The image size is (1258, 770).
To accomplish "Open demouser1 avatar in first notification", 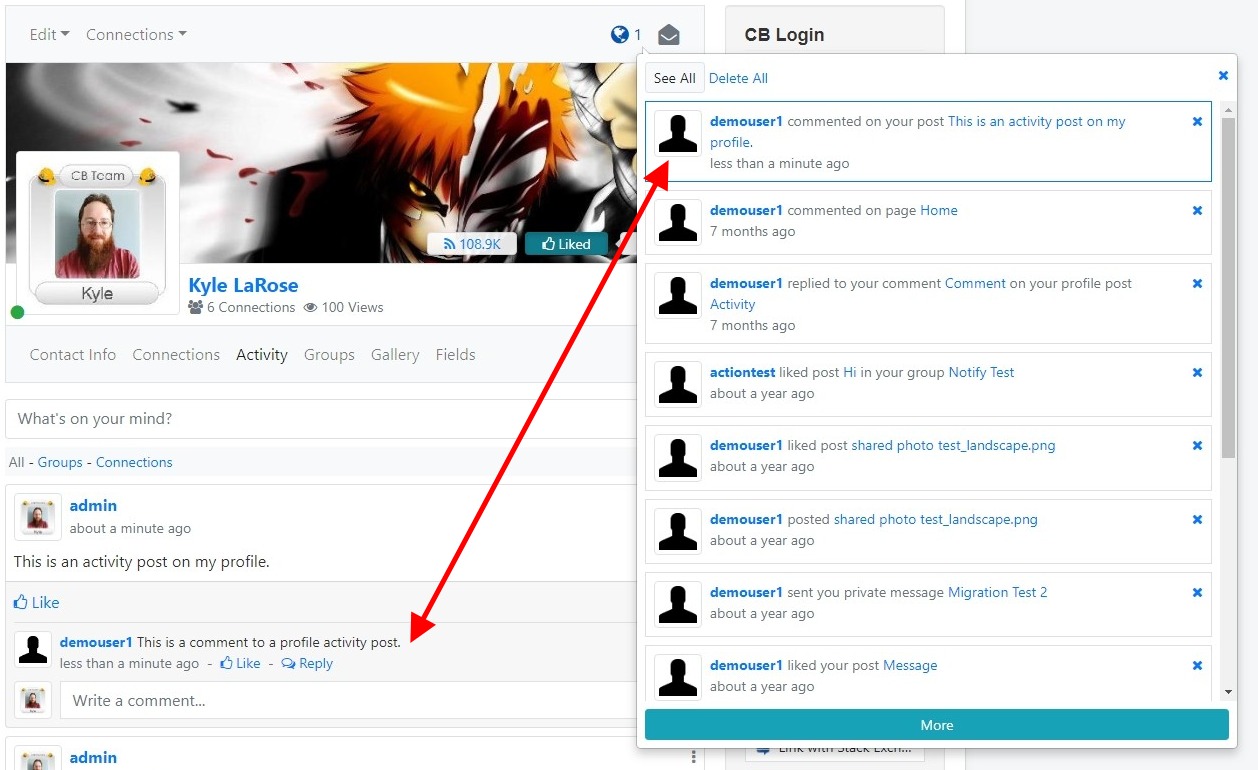I will 678,133.
